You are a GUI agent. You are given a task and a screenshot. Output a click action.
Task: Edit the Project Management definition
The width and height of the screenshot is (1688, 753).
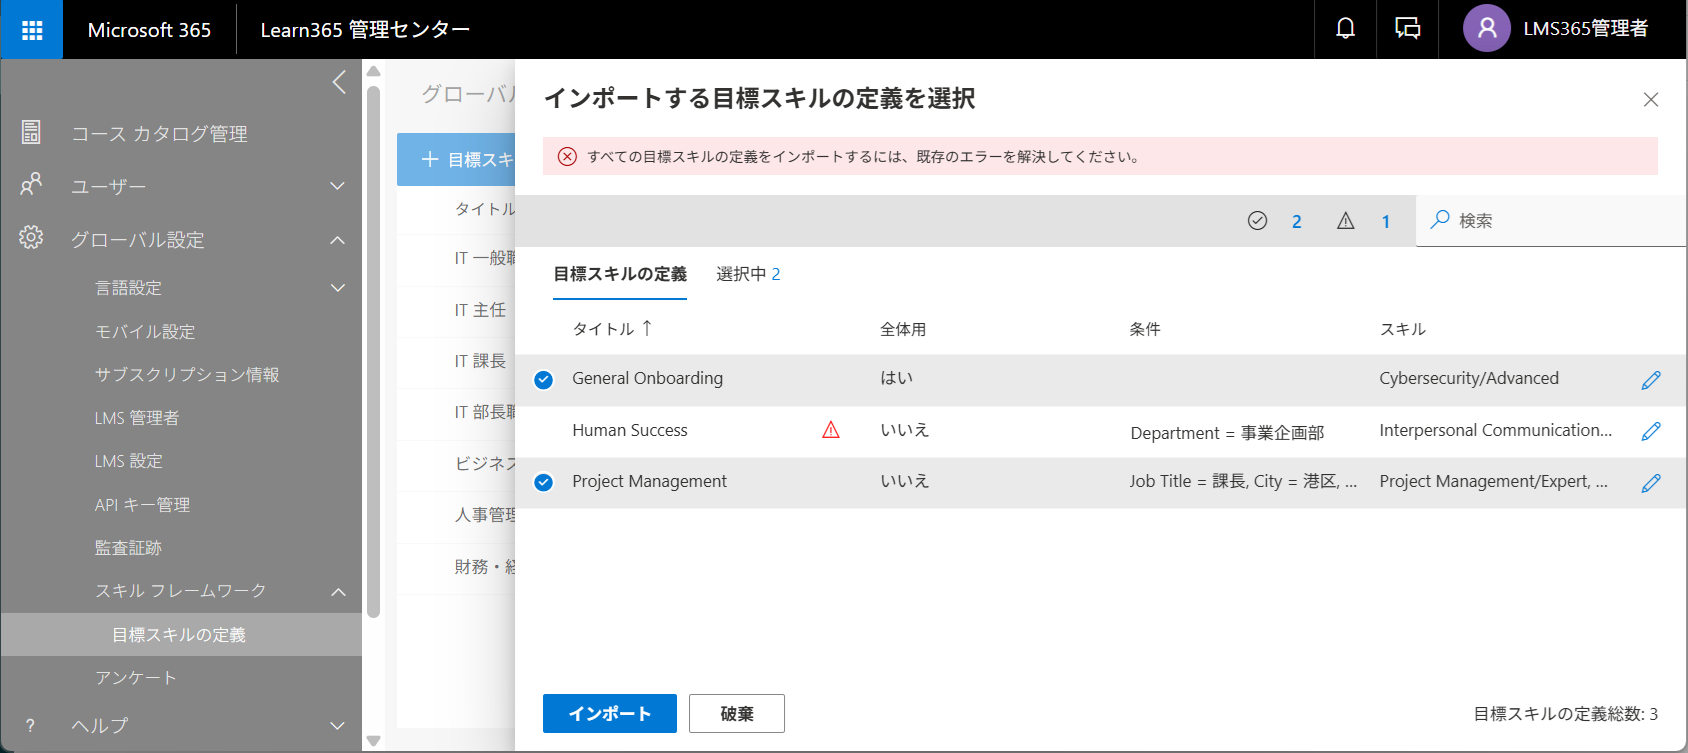1651,483
